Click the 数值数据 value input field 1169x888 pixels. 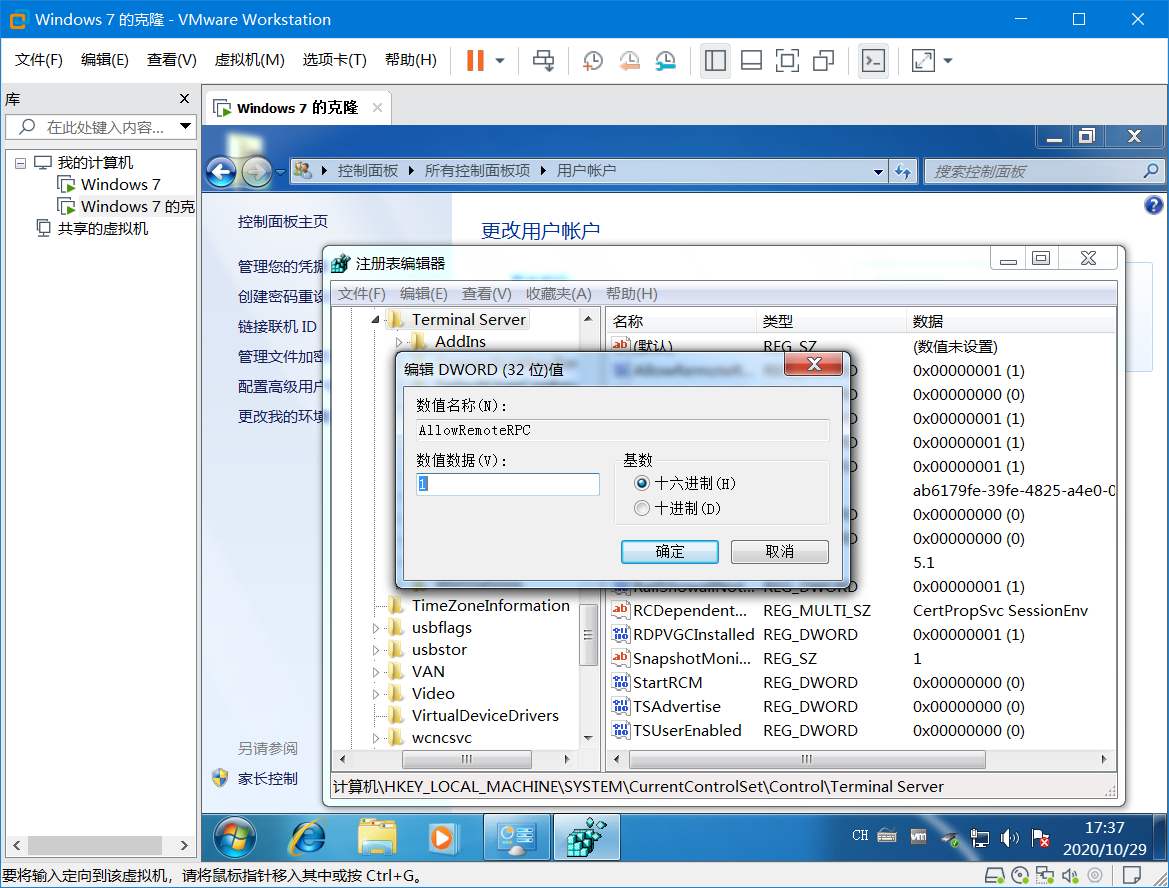pos(508,484)
